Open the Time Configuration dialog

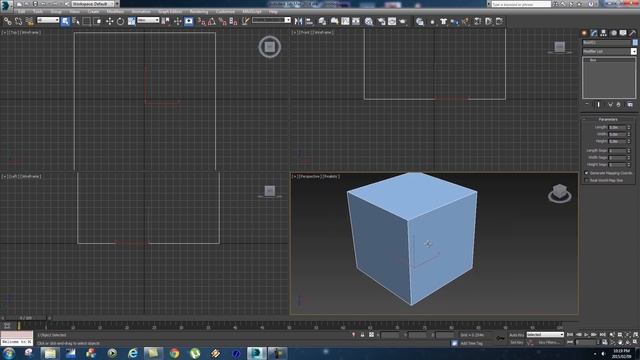pyautogui.click(x=605, y=342)
